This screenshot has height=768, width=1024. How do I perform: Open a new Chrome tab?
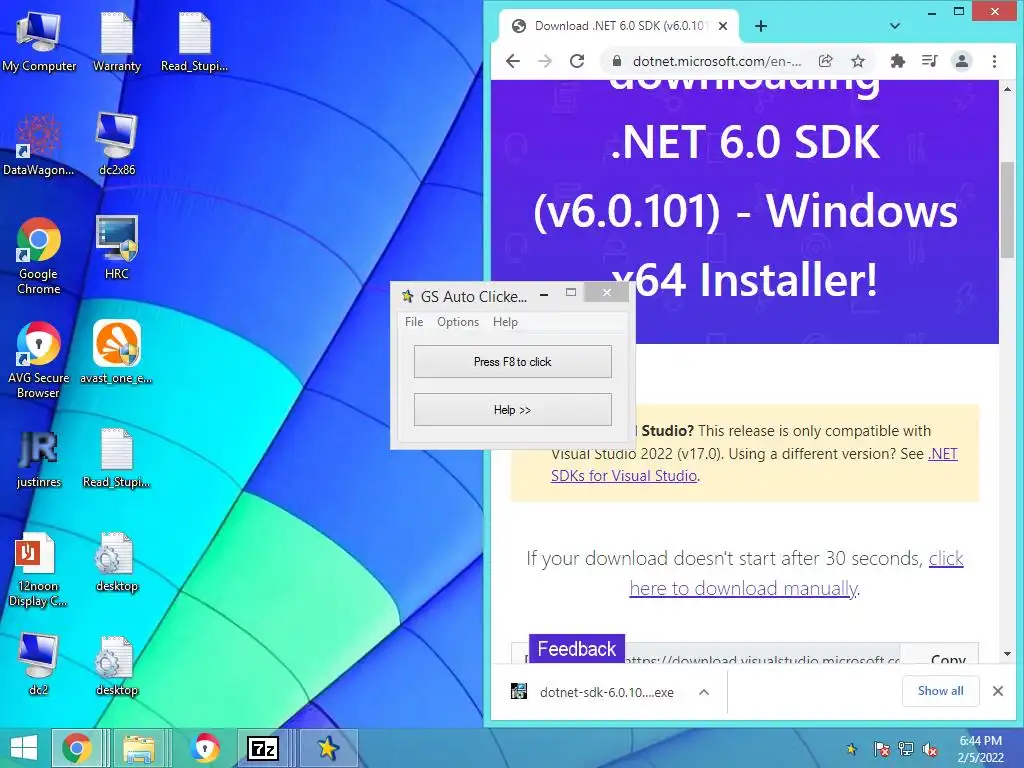tap(761, 26)
